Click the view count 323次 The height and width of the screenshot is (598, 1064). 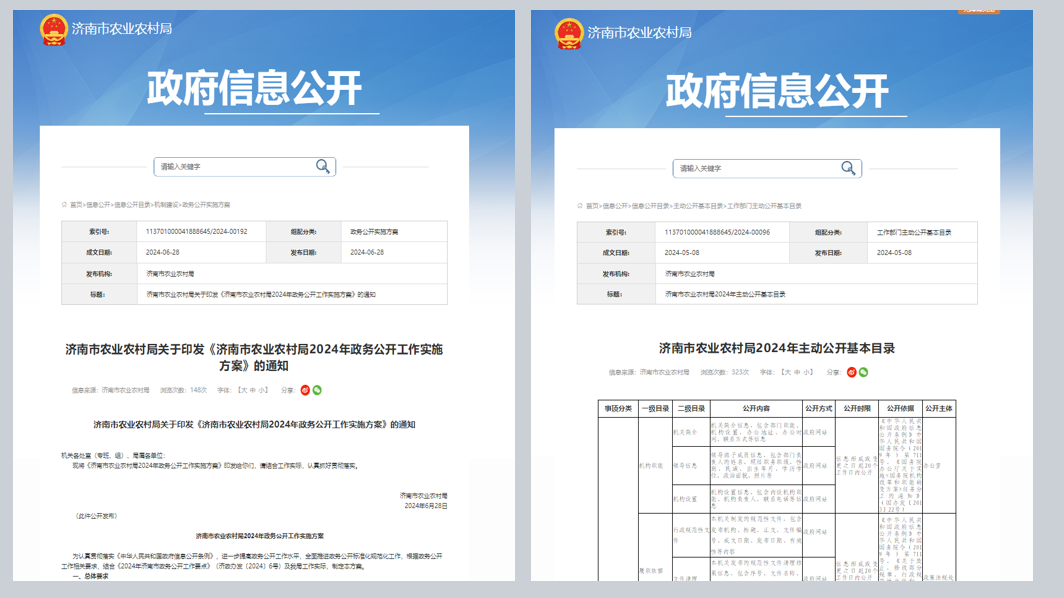(x=740, y=372)
